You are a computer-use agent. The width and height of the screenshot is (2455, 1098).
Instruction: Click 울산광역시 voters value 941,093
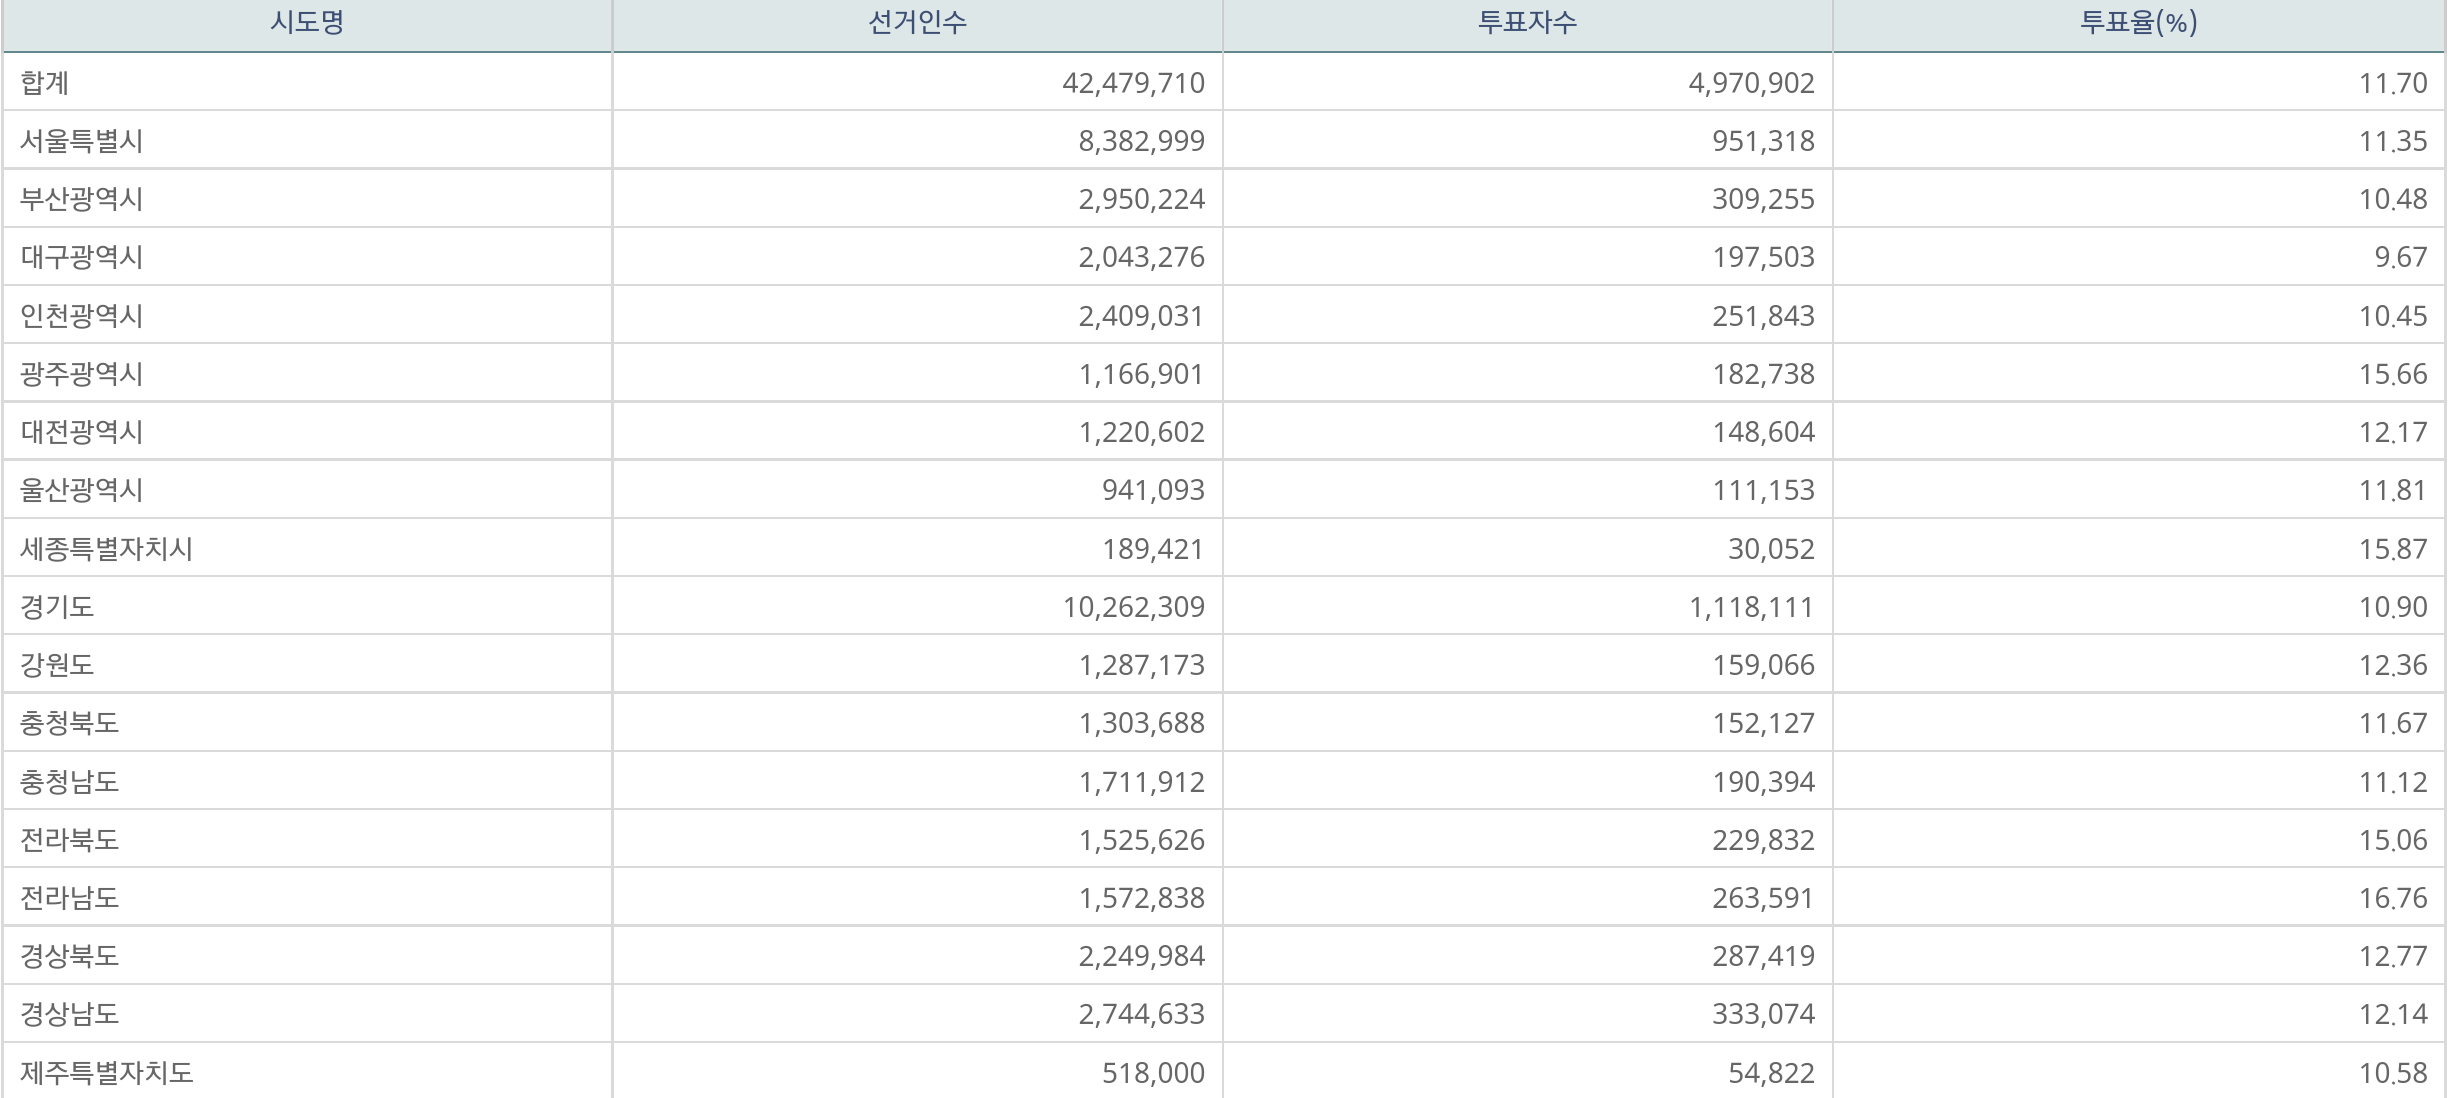click(x=1153, y=490)
